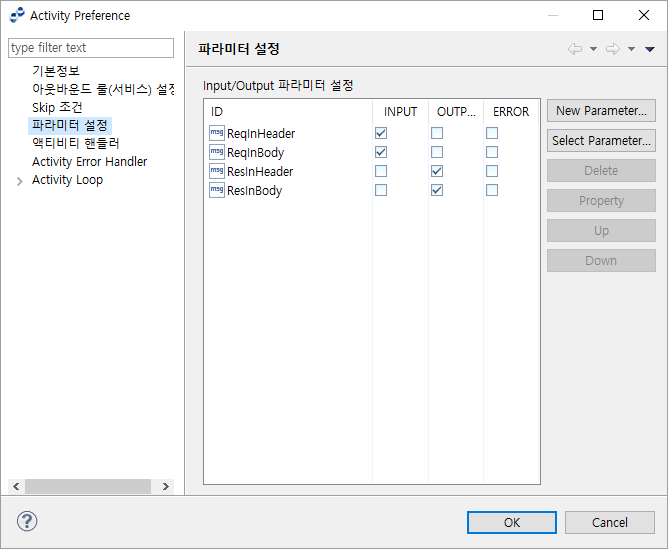Click the msg icon beside ReqInHeader
Image resolution: width=668 pixels, height=549 pixels.
(217, 133)
